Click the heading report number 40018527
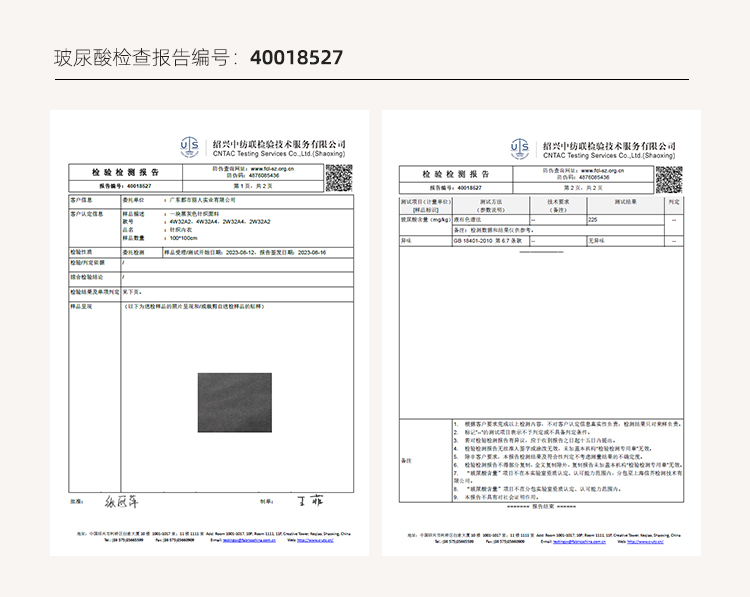The height and width of the screenshot is (597, 750). 296,57
